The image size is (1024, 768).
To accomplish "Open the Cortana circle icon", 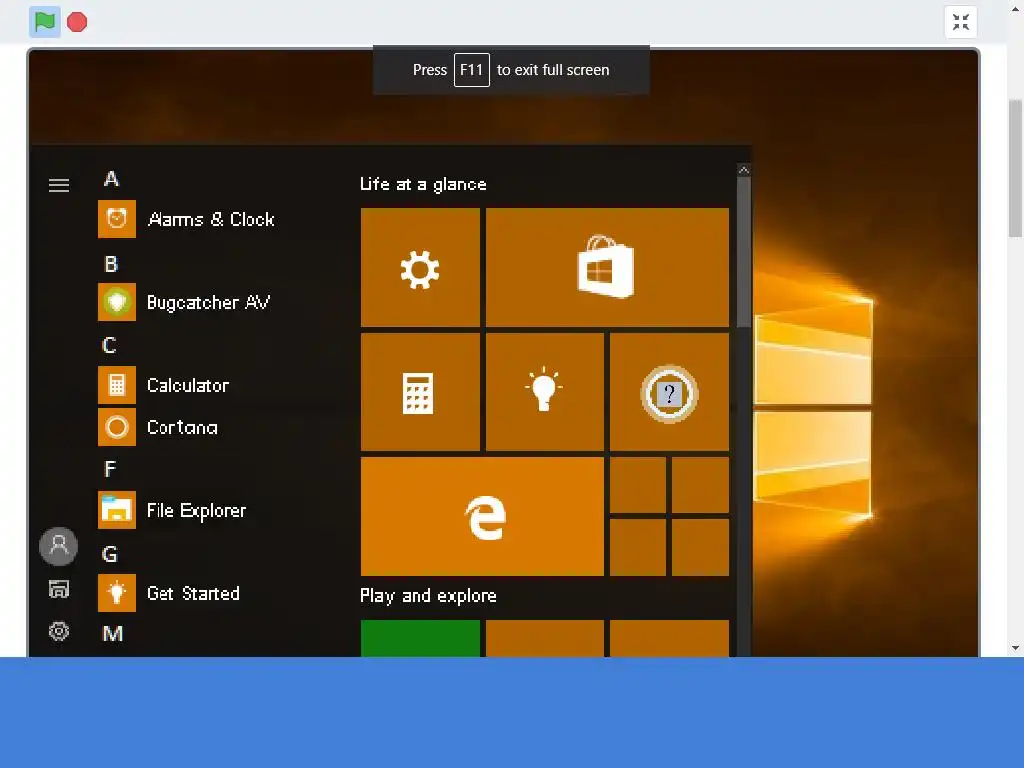I will tap(117, 427).
